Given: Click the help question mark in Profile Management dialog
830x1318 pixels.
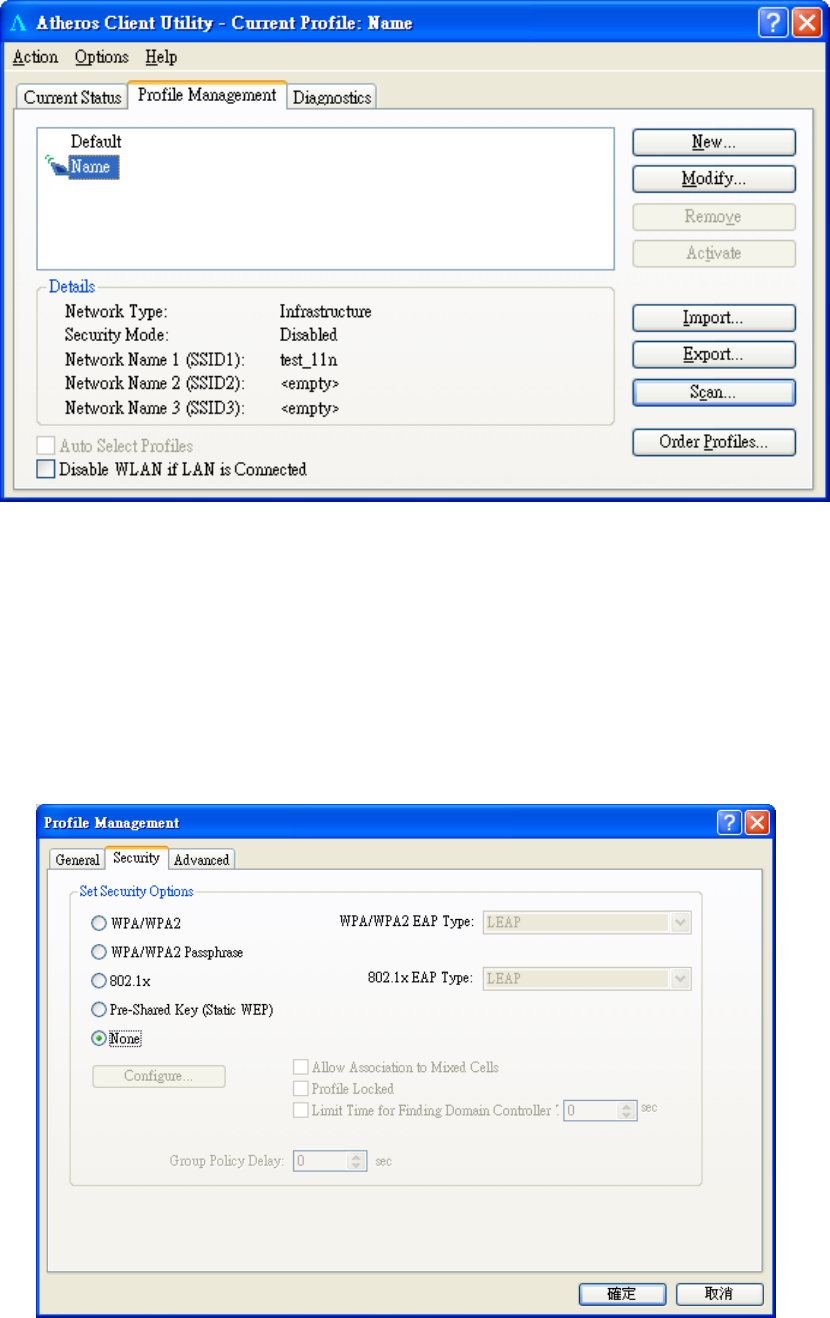Looking at the screenshot, I should click(x=731, y=823).
